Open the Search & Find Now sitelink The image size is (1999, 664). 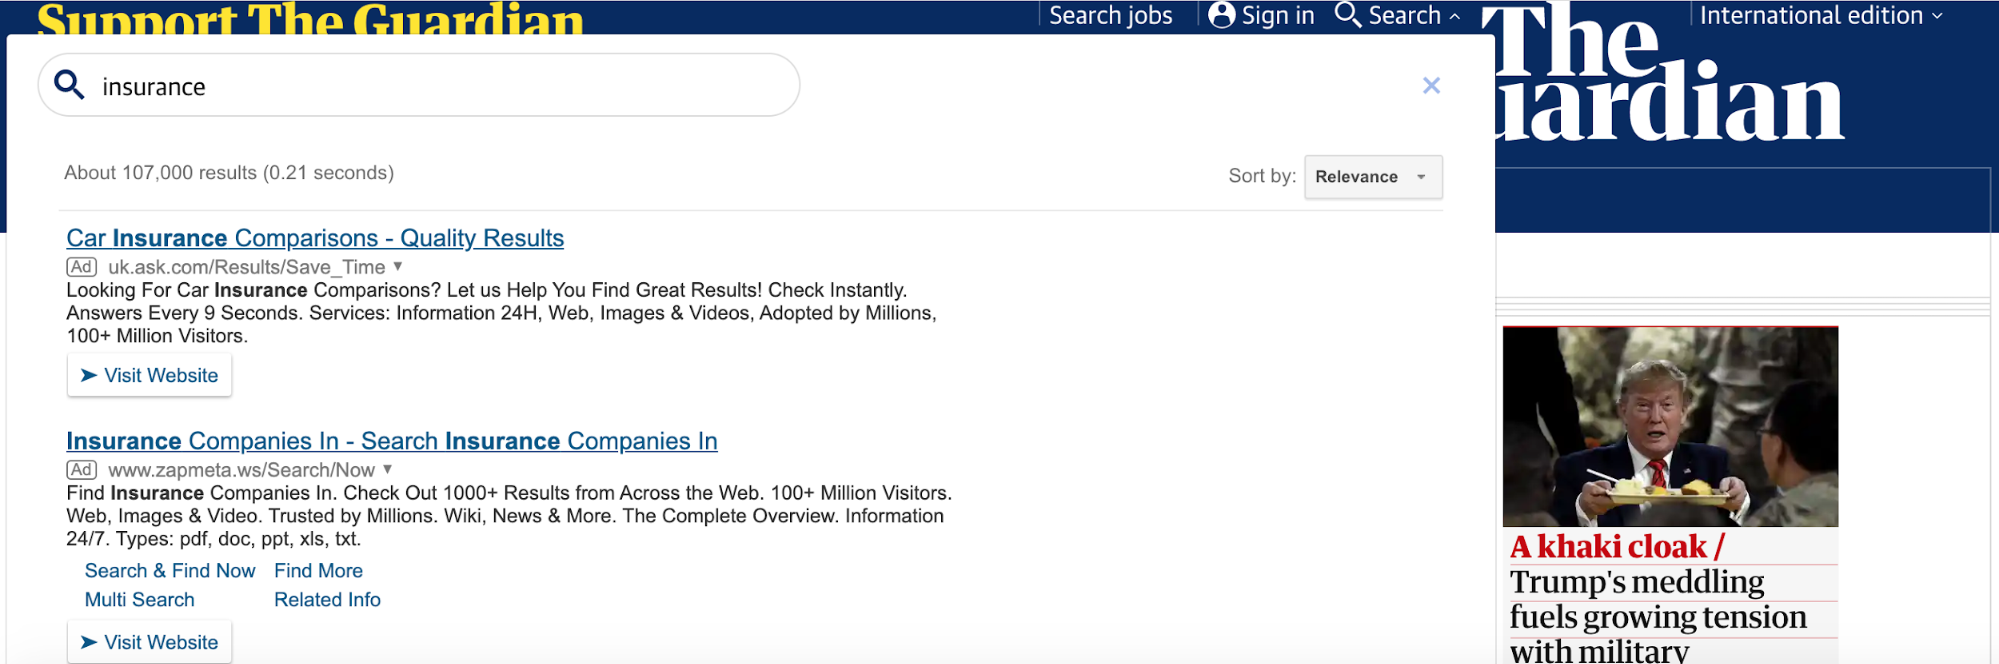[x=170, y=571]
